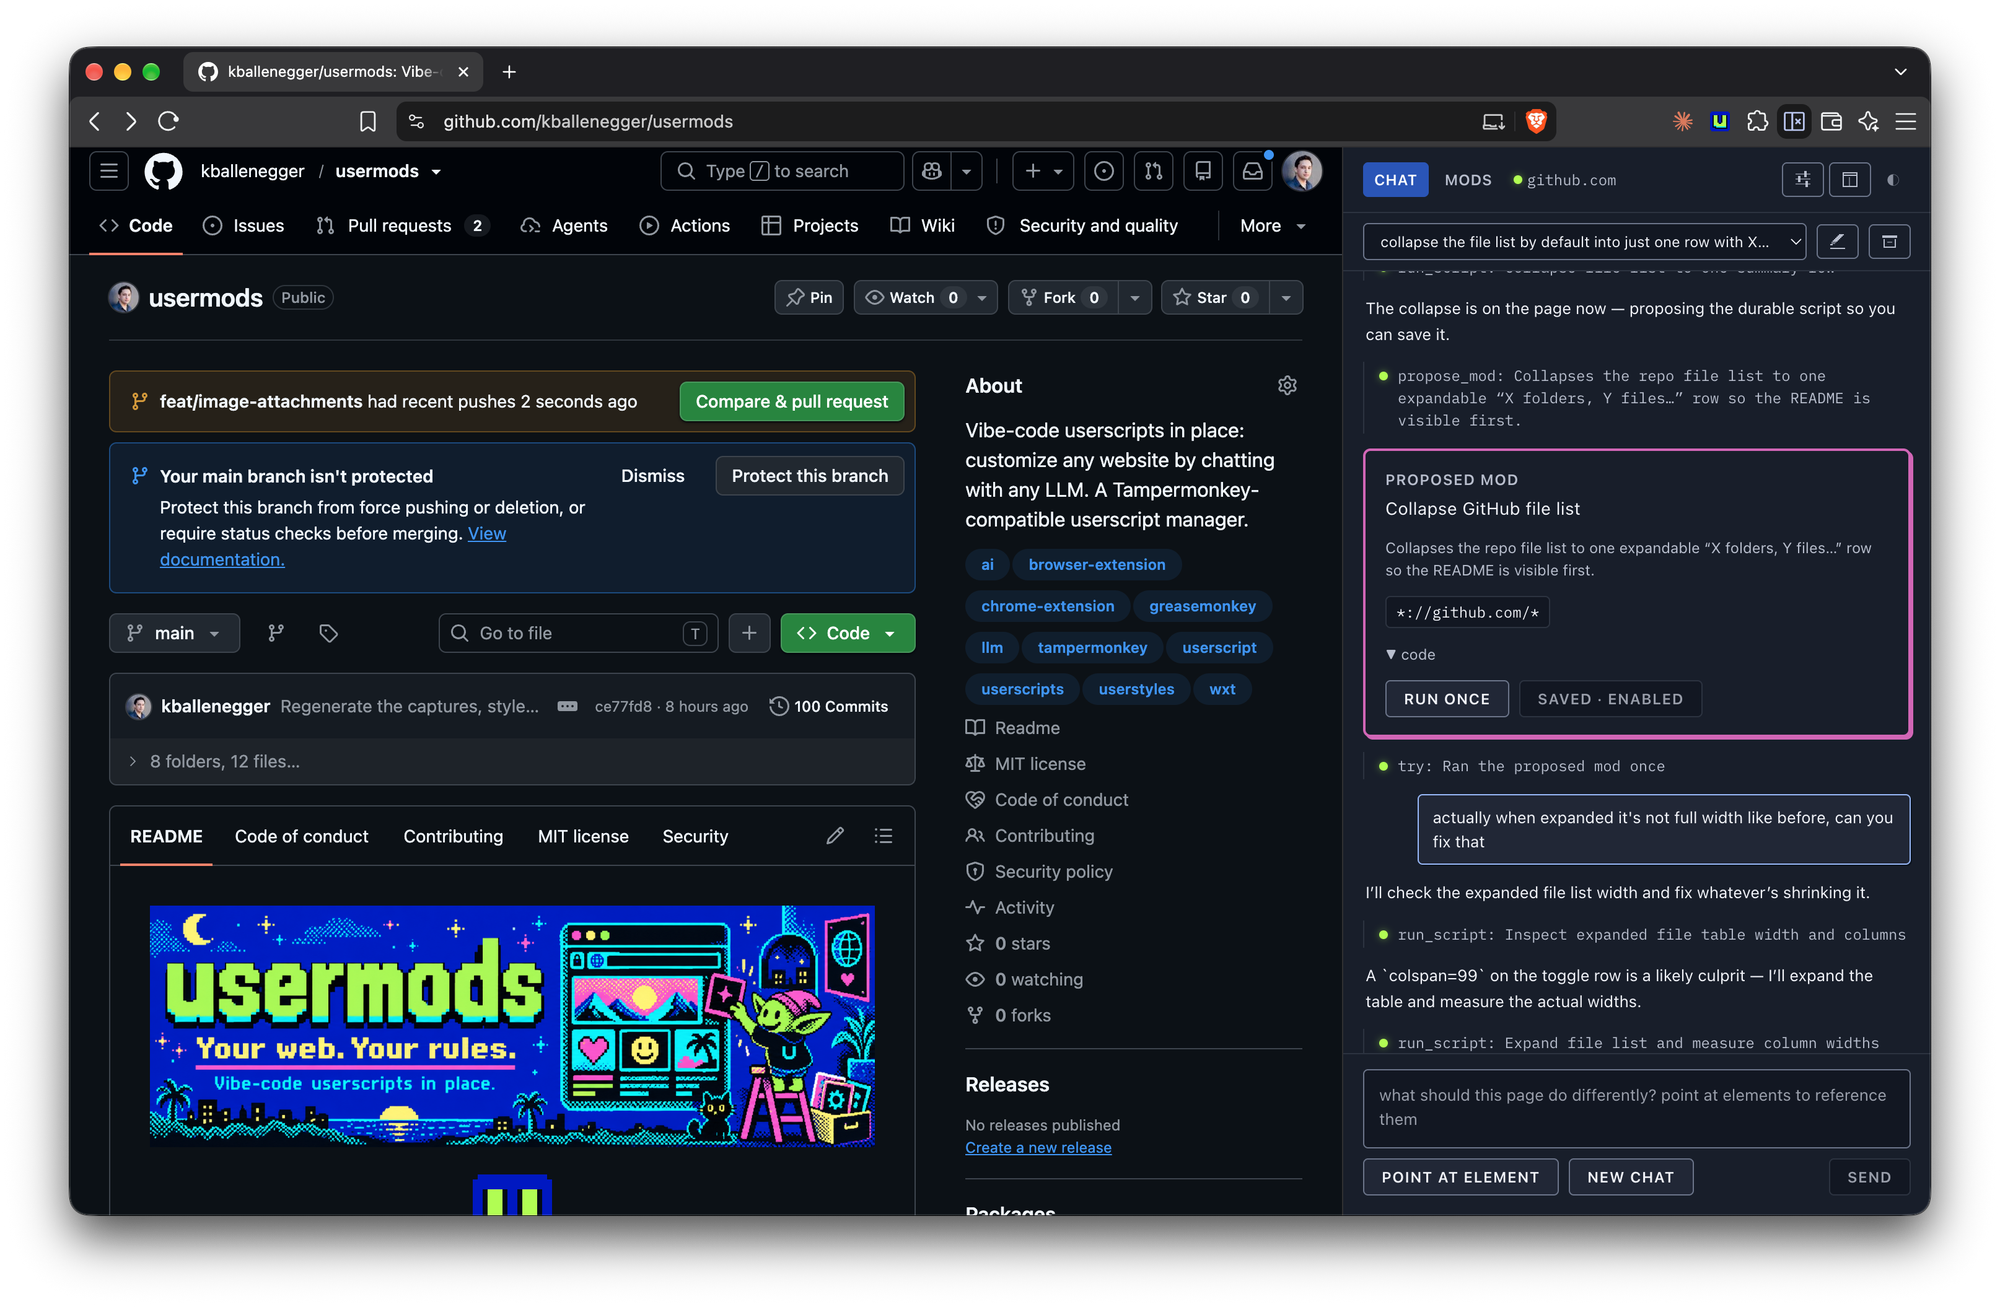Focus the Go to file search field
This screenshot has width=2000, height=1307.
(578, 633)
